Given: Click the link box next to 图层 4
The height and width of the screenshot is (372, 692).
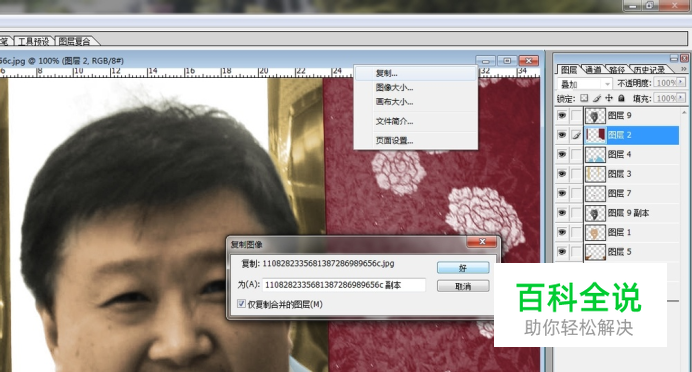Looking at the screenshot, I should 576,154.
